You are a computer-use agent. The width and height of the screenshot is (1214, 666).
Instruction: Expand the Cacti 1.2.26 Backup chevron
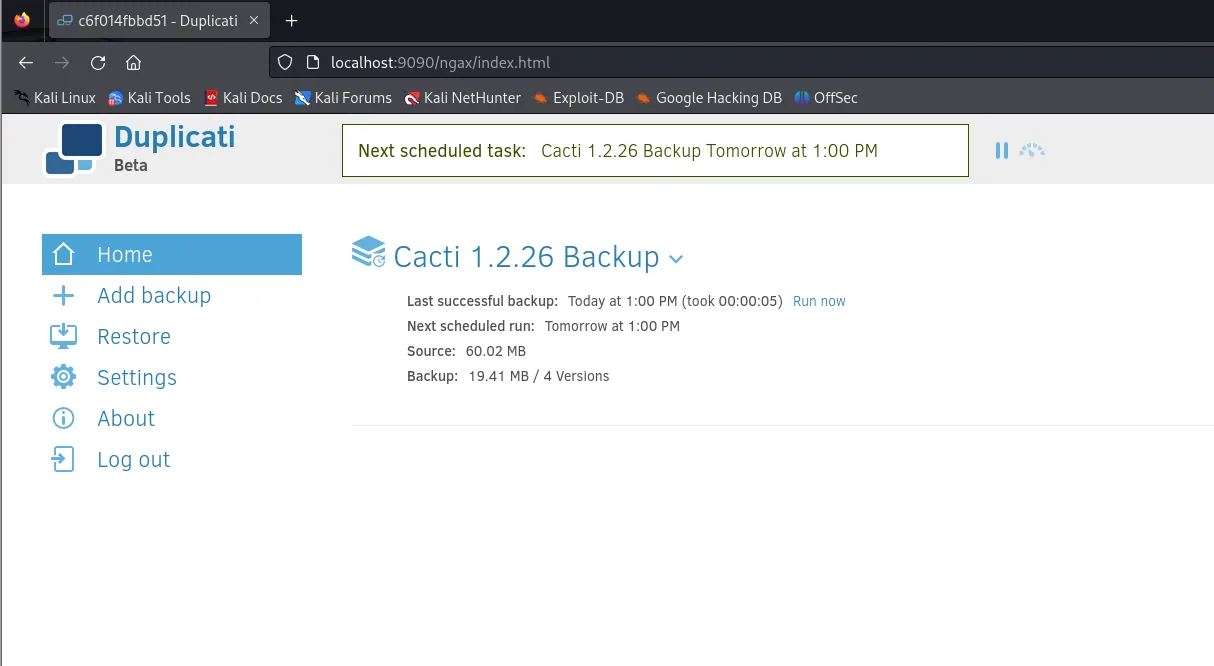tap(676, 259)
